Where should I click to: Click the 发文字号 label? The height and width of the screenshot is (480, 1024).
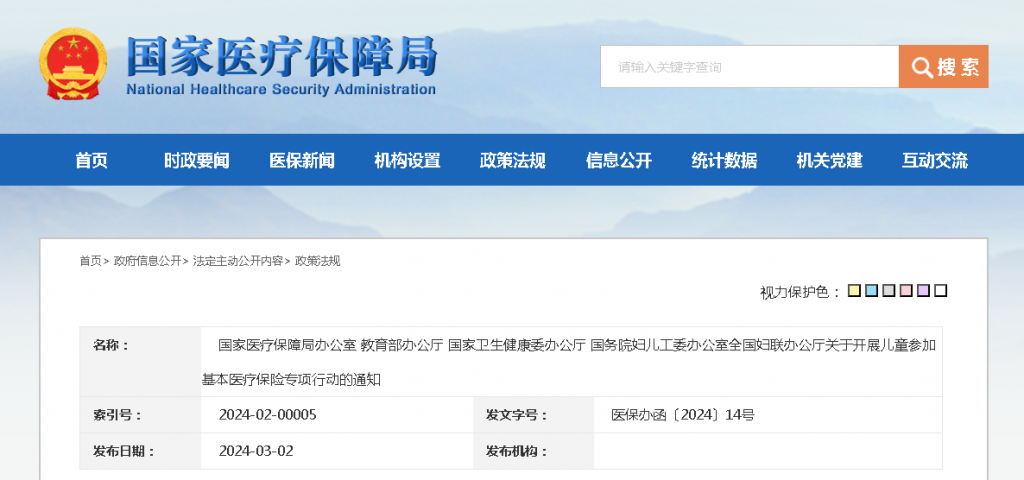pos(516,415)
